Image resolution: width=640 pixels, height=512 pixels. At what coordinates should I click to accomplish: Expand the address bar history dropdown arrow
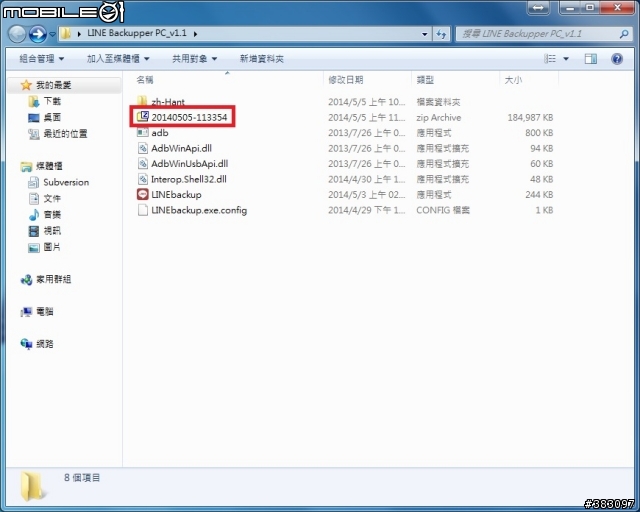point(424,34)
